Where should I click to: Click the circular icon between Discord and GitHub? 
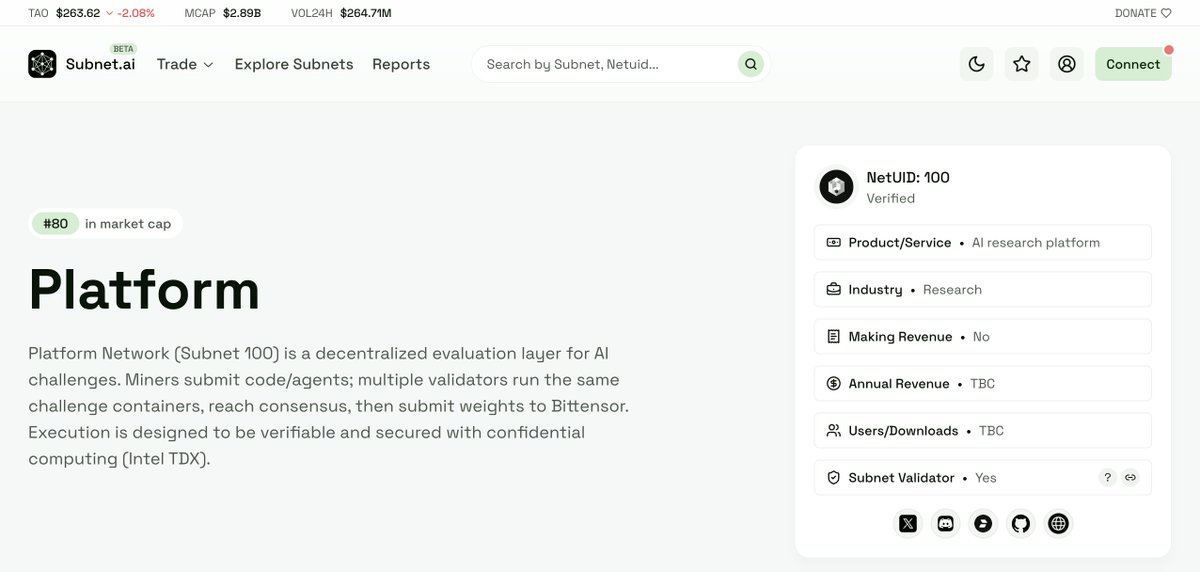[x=983, y=523]
